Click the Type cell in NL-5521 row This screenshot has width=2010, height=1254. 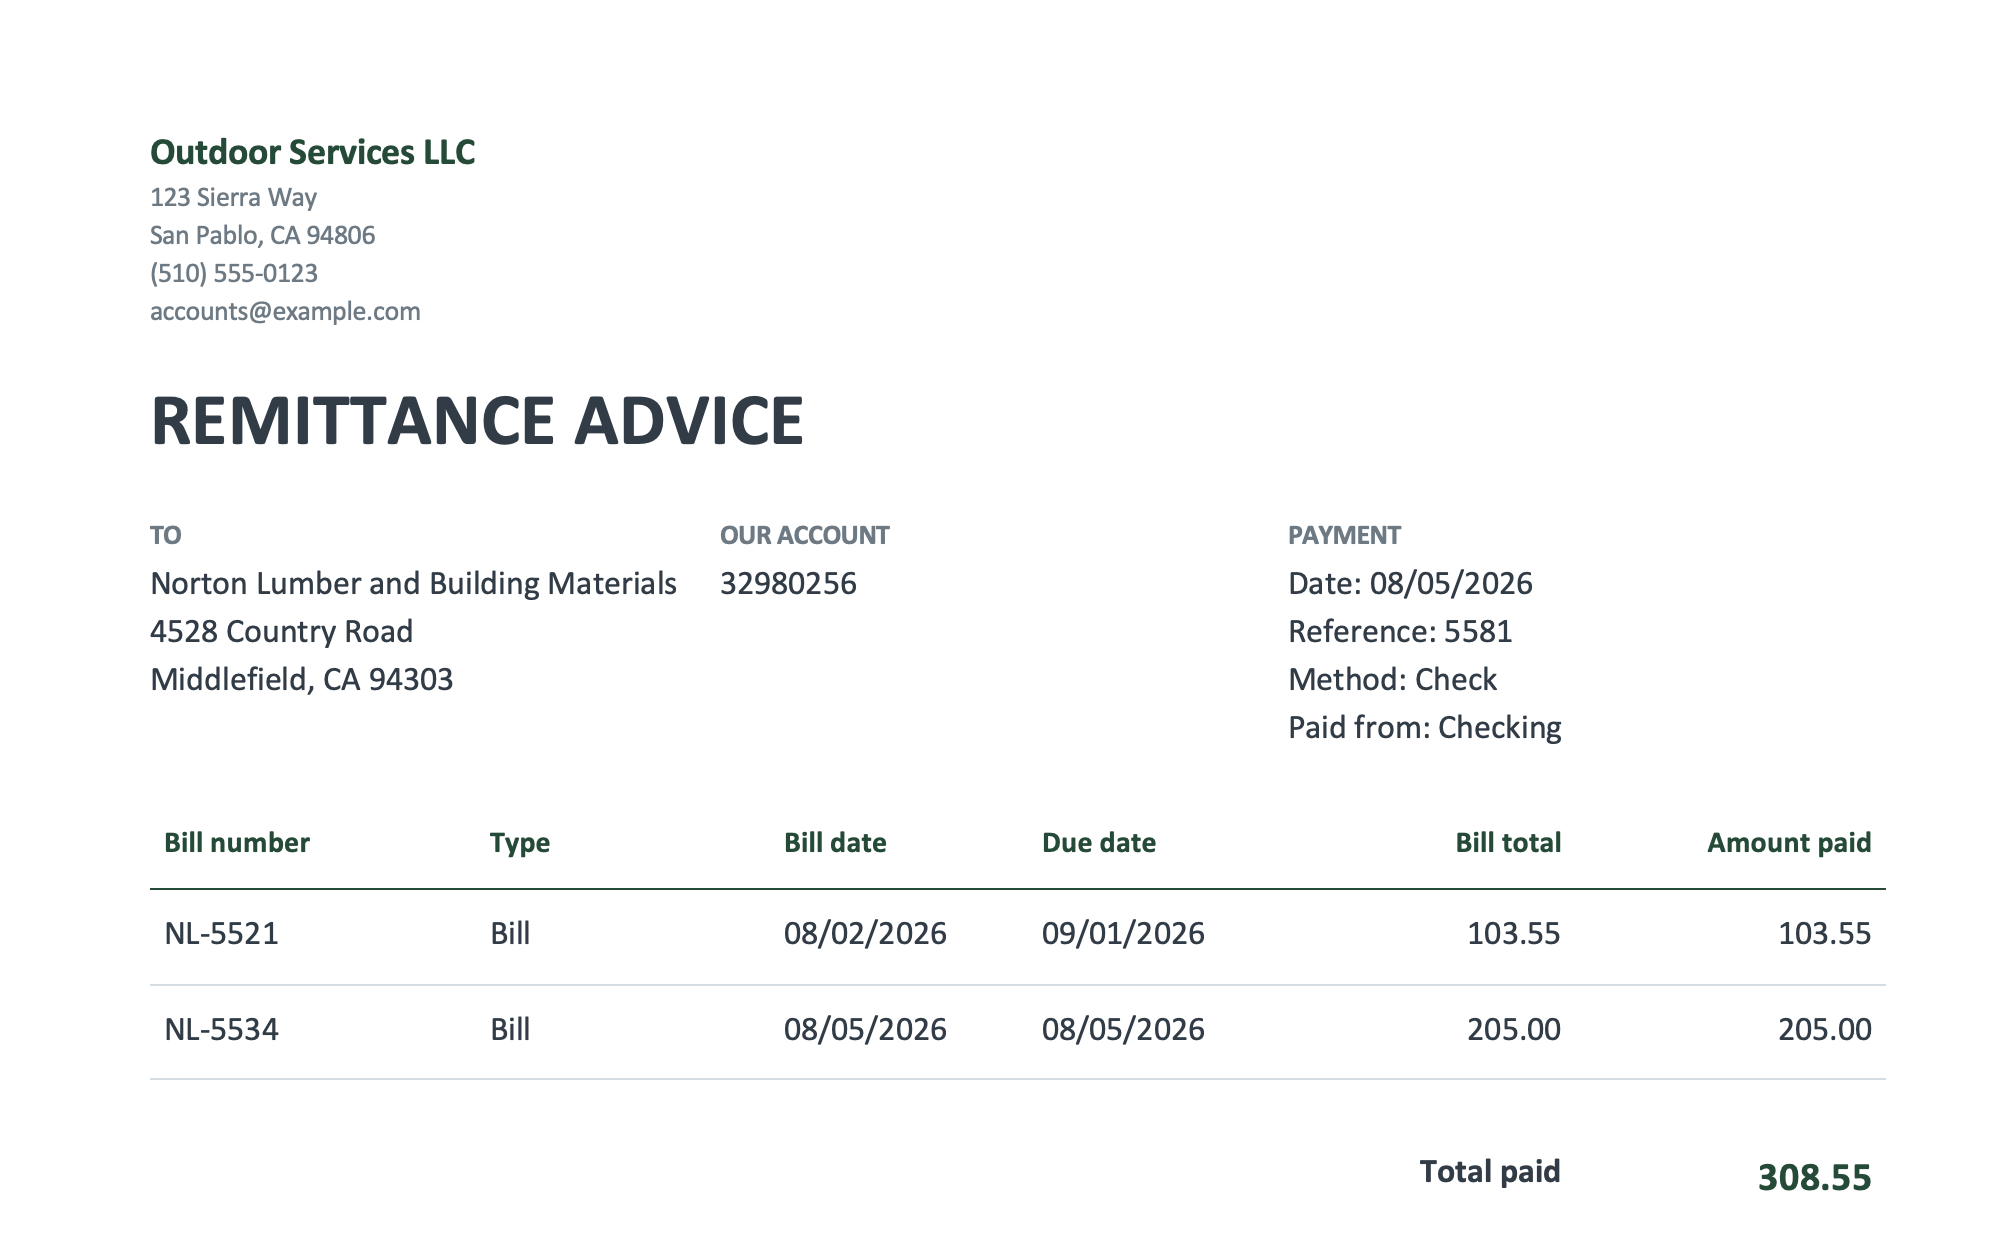coord(510,933)
